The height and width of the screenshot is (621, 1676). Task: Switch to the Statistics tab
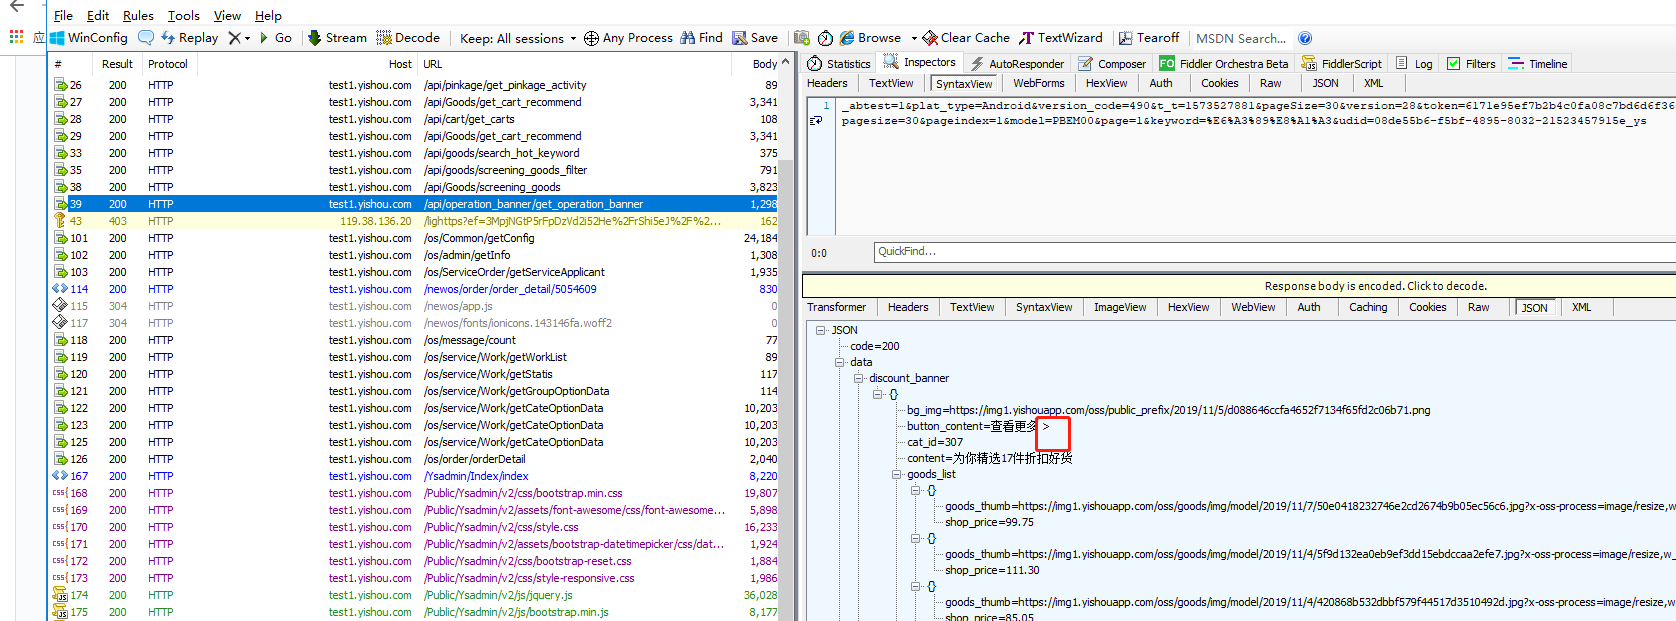pyautogui.click(x=839, y=63)
